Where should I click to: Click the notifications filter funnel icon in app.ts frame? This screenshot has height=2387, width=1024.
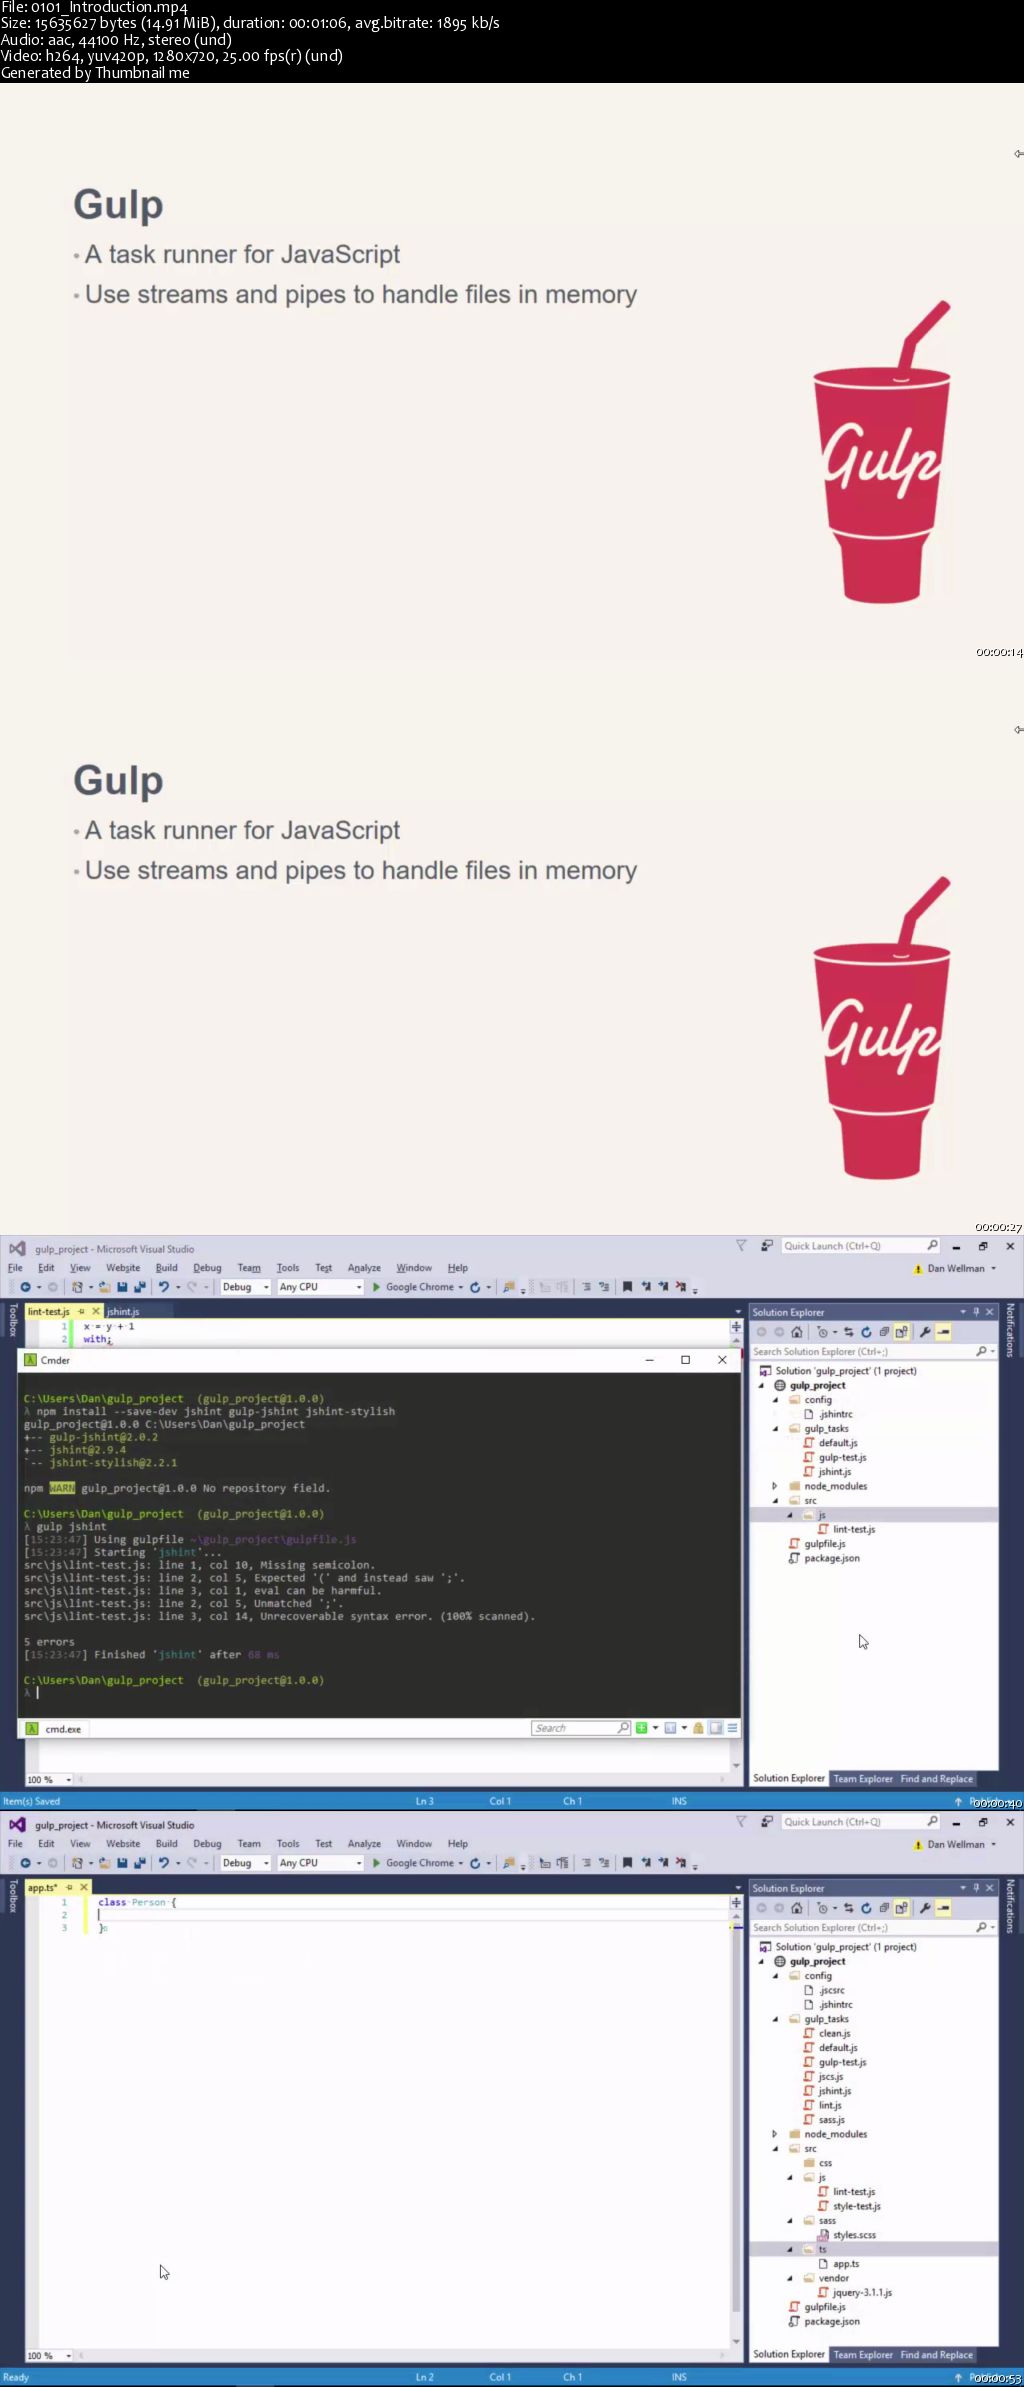[x=741, y=1822]
